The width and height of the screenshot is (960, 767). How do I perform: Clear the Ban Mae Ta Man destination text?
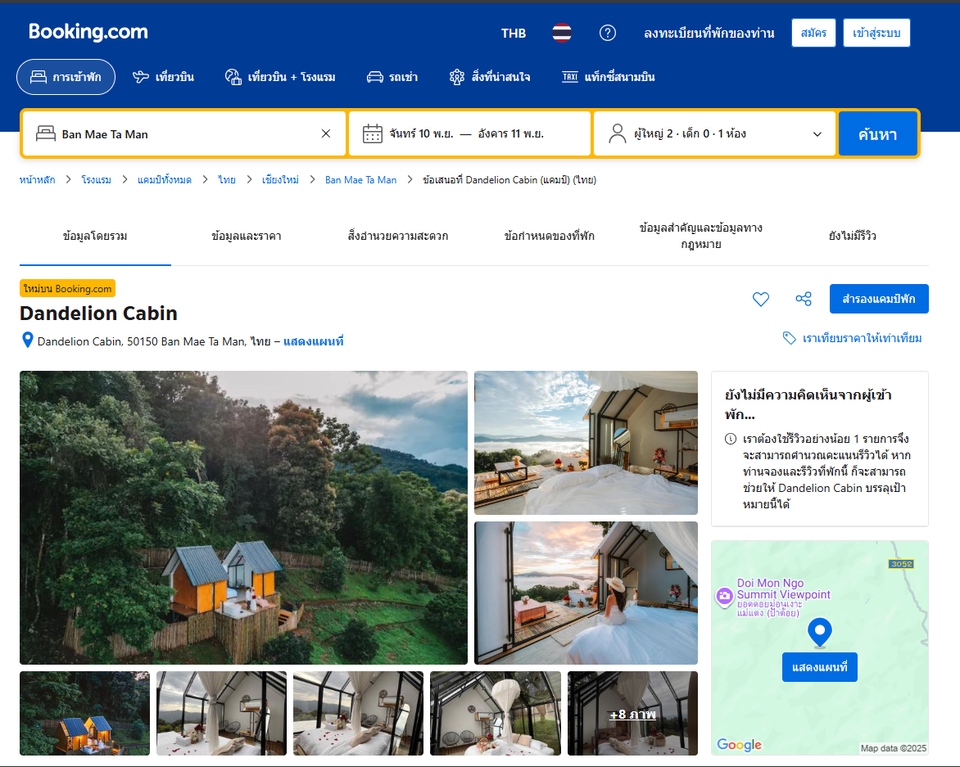pos(325,134)
